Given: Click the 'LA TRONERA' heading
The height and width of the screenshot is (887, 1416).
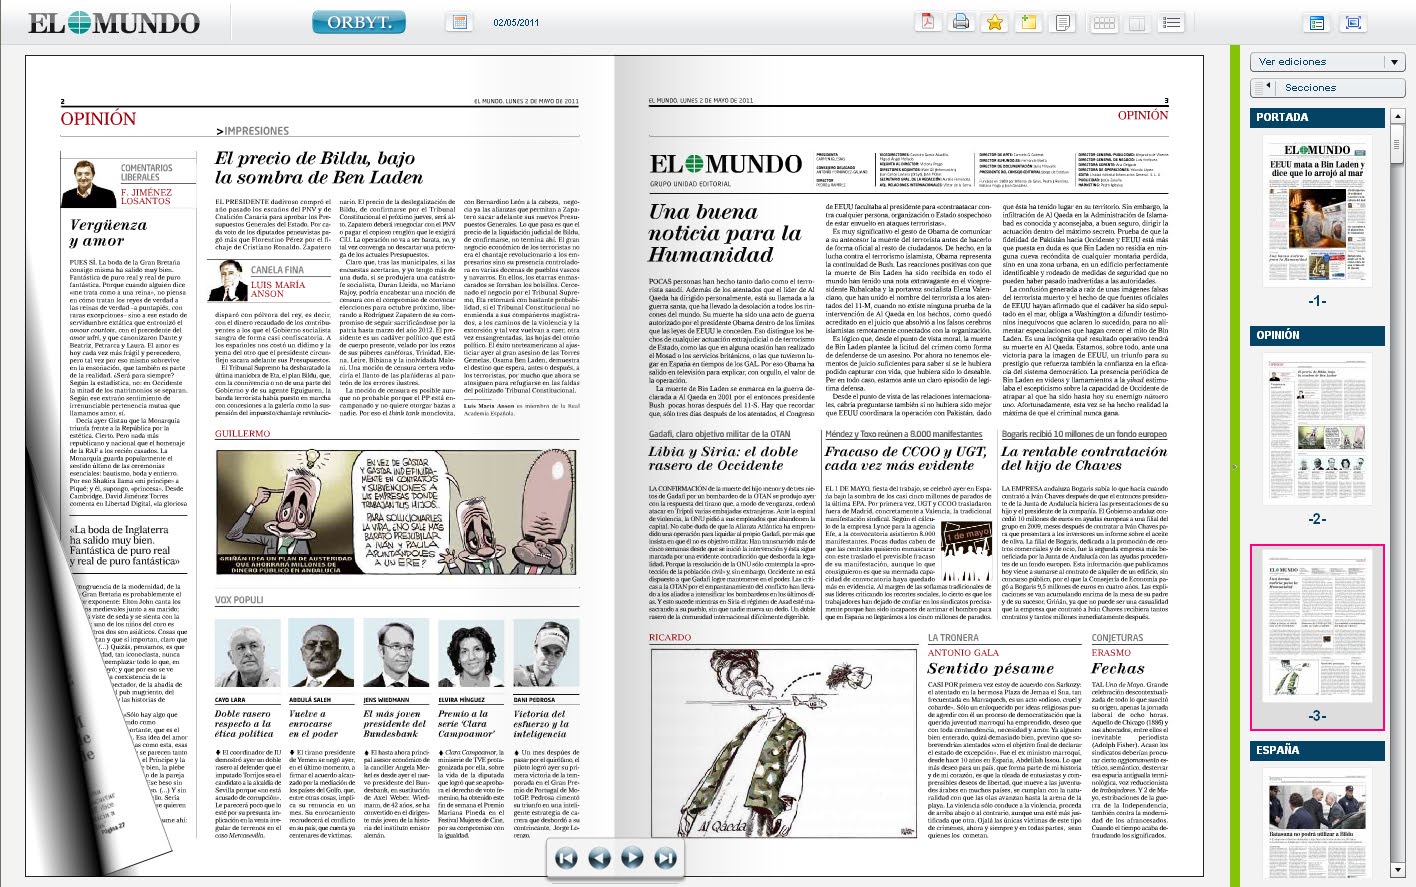Looking at the screenshot, I should click(x=953, y=637).
